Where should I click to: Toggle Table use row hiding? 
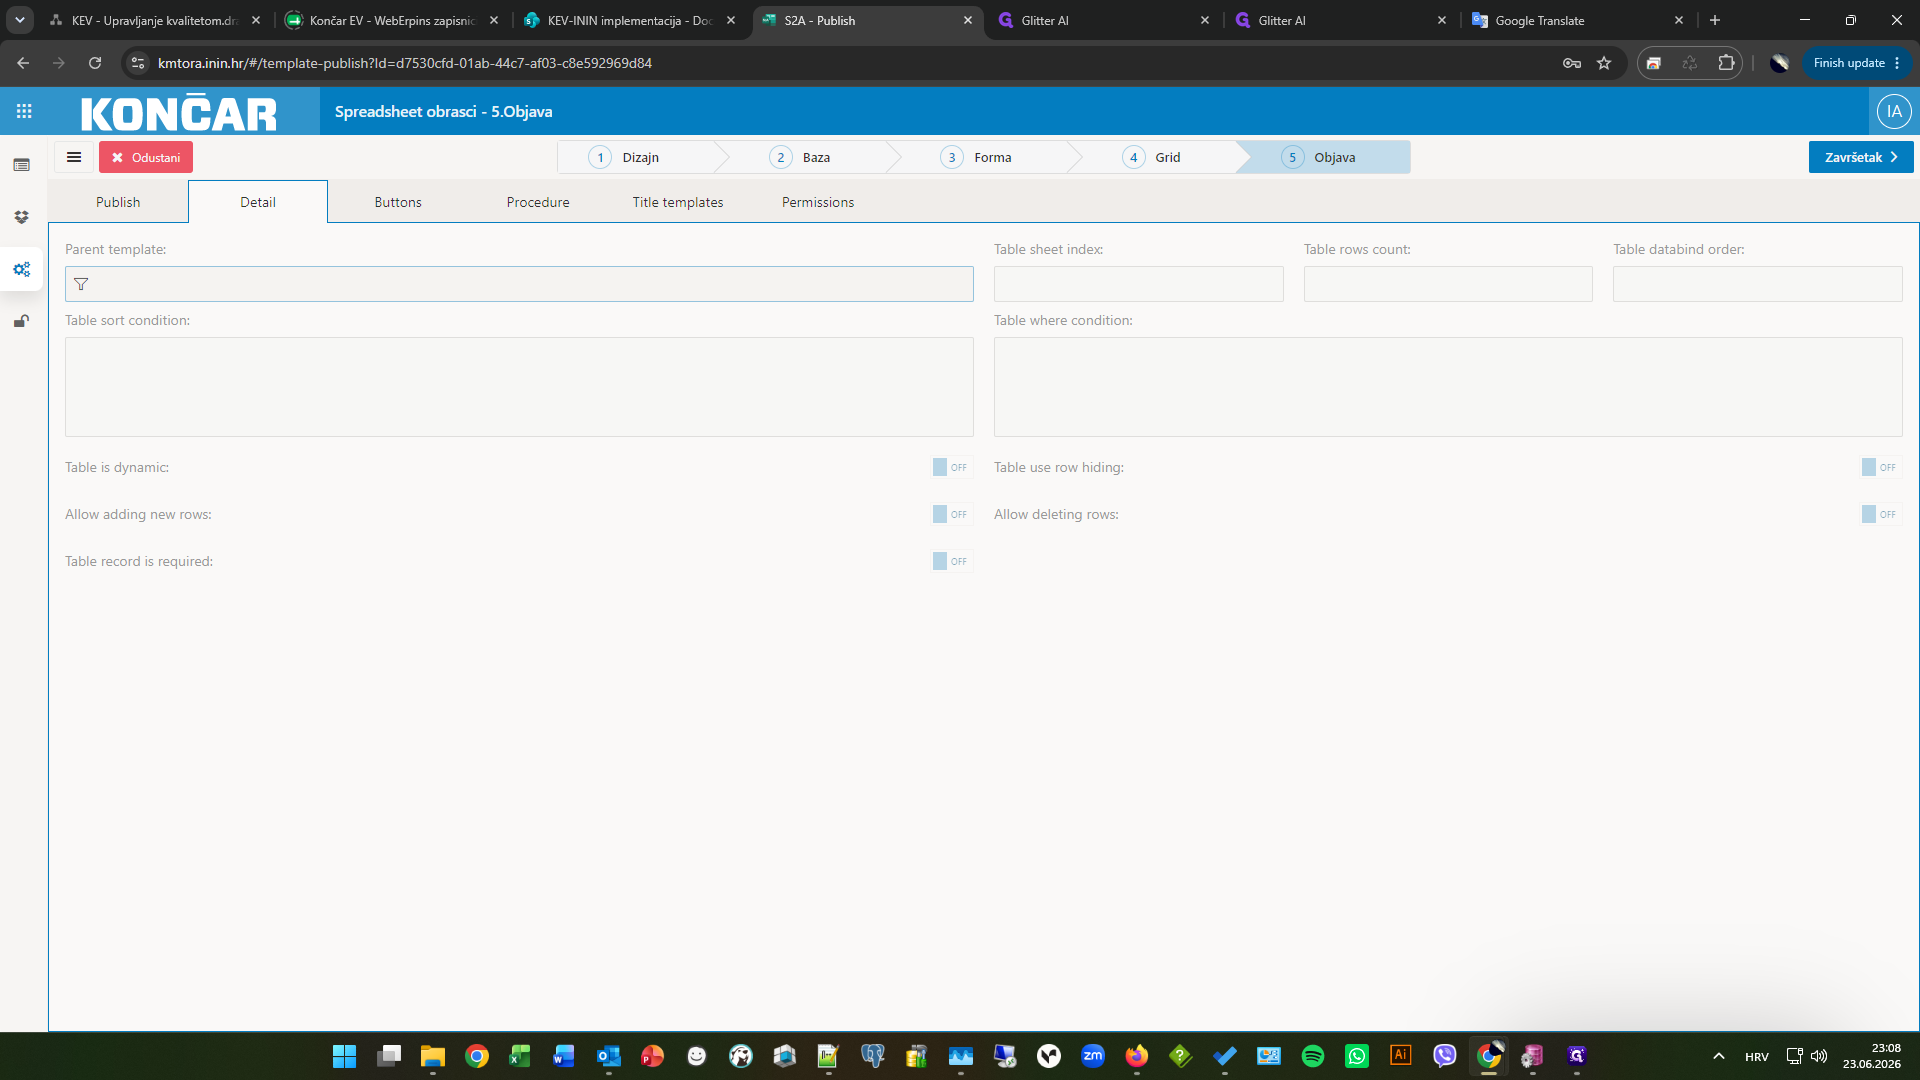(1881, 467)
